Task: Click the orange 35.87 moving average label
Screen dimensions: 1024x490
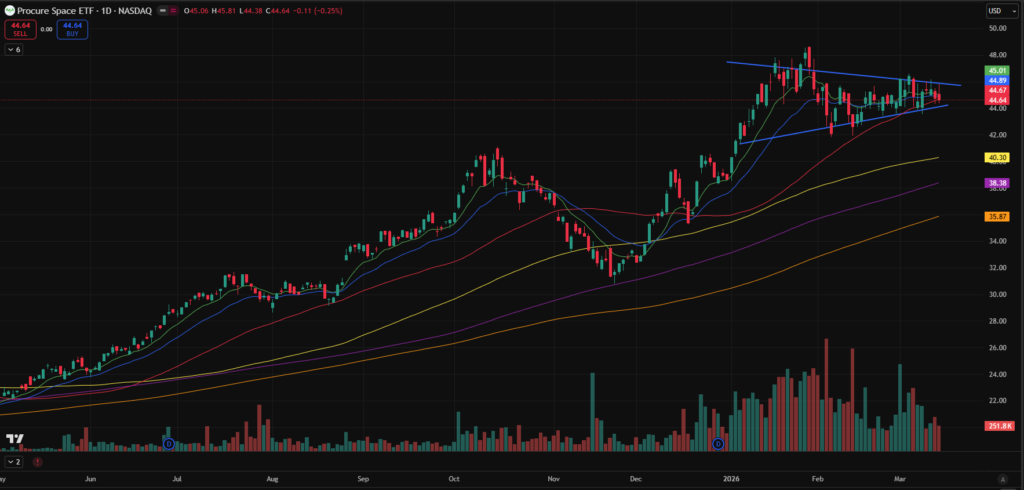Action: coord(996,216)
